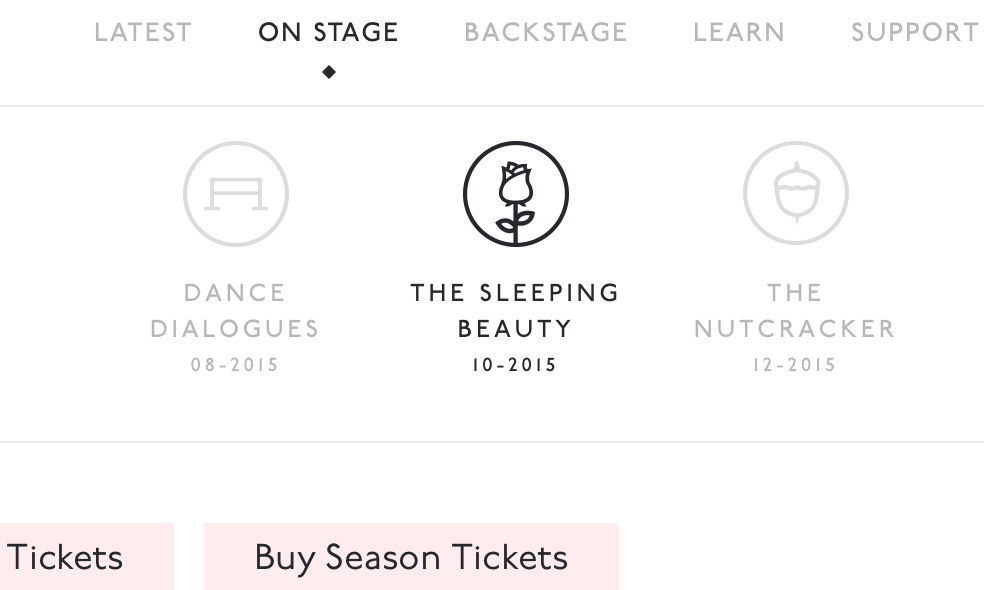Image resolution: width=984 pixels, height=590 pixels.
Task: Select the Sleeping Beauty rose icon
Action: (x=515, y=195)
